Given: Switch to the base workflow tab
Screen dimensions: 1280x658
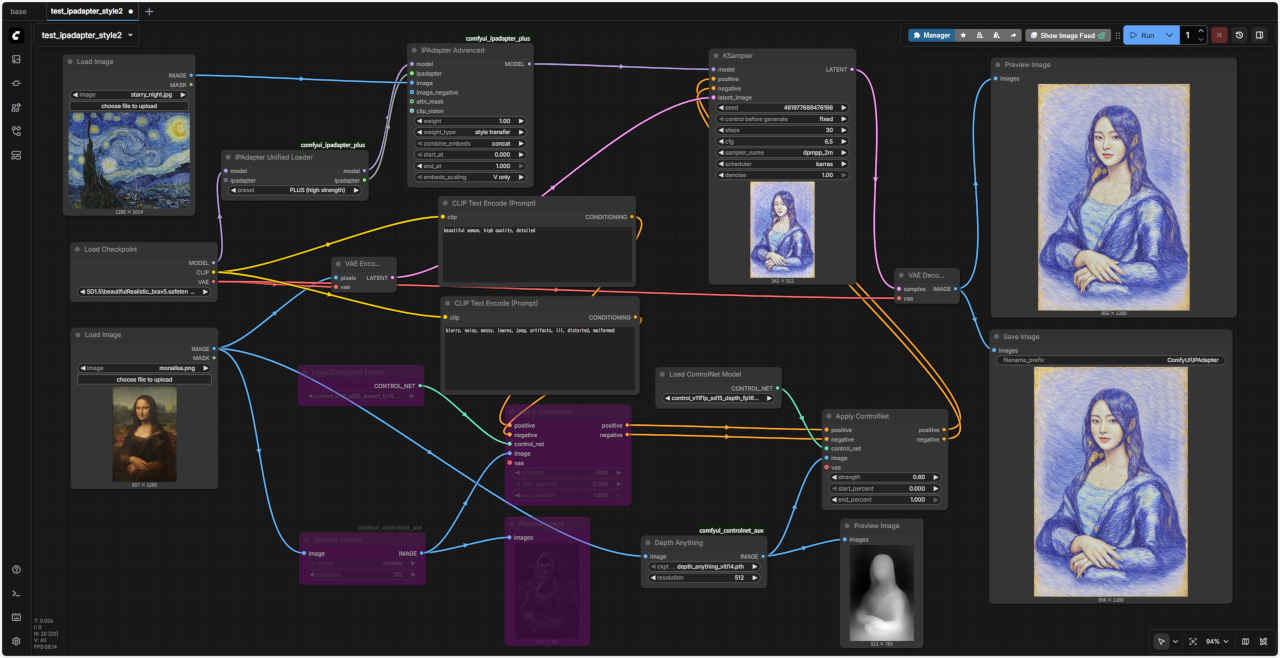Looking at the screenshot, I should coord(19,11).
